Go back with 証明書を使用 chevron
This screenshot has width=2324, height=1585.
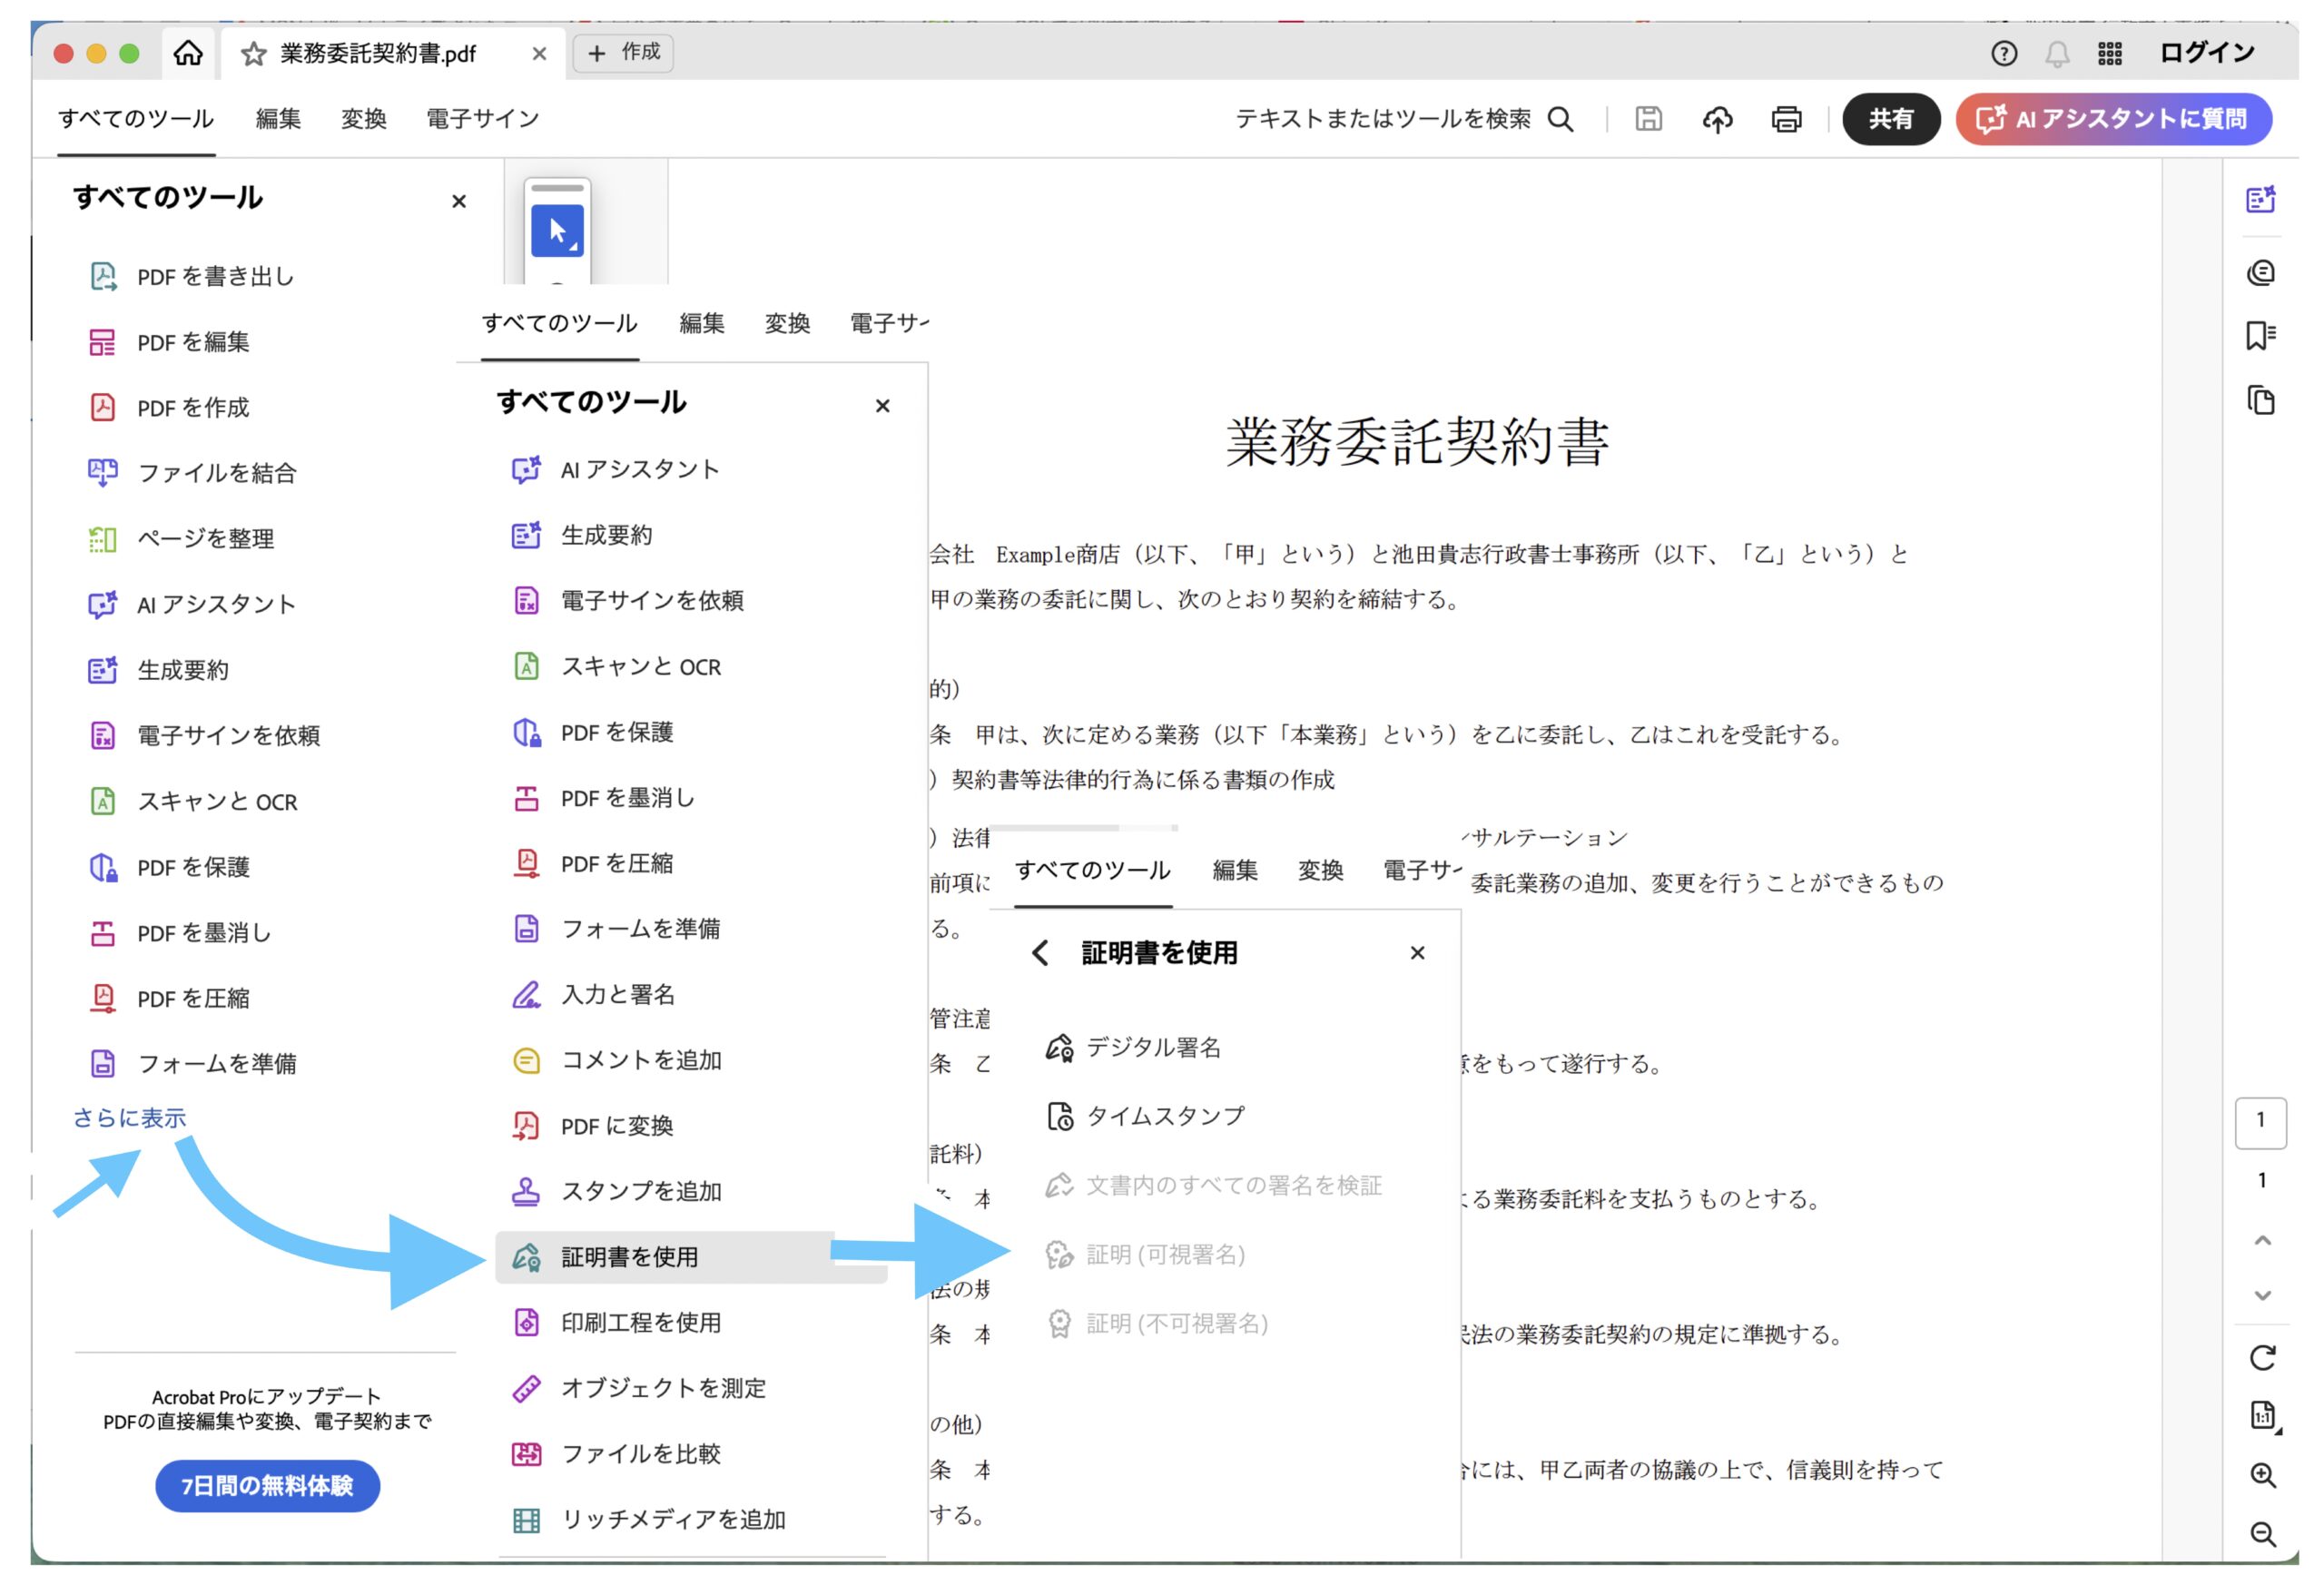coord(1040,953)
